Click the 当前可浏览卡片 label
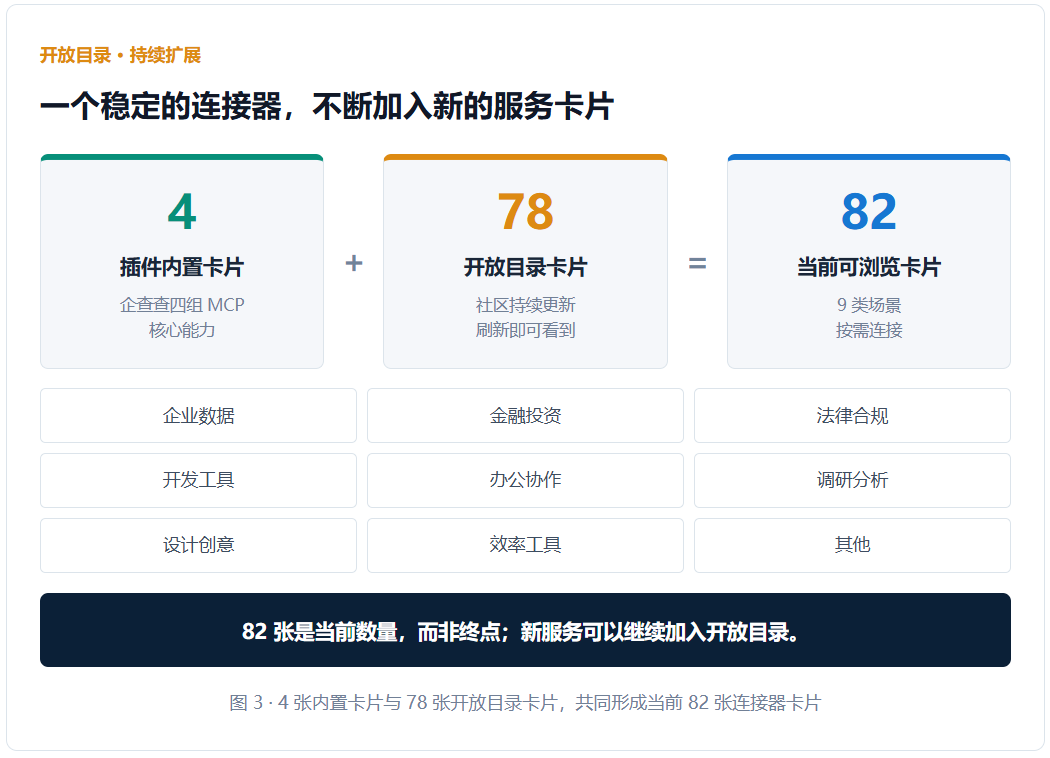The height and width of the screenshot is (758, 1050). (x=869, y=267)
